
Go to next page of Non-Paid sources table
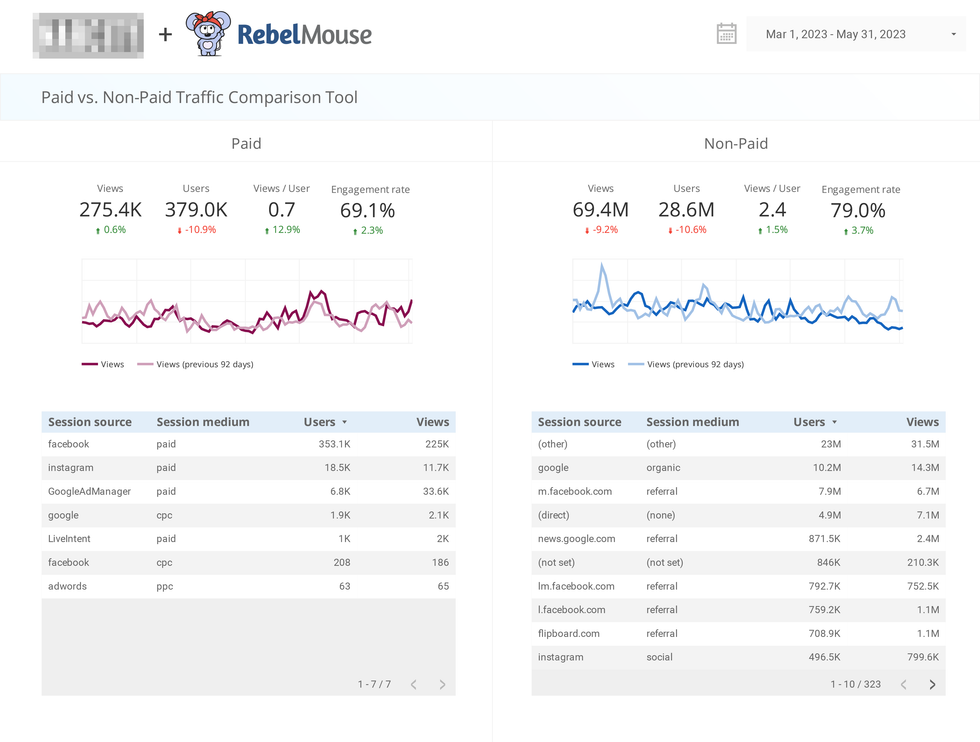coord(932,684)
